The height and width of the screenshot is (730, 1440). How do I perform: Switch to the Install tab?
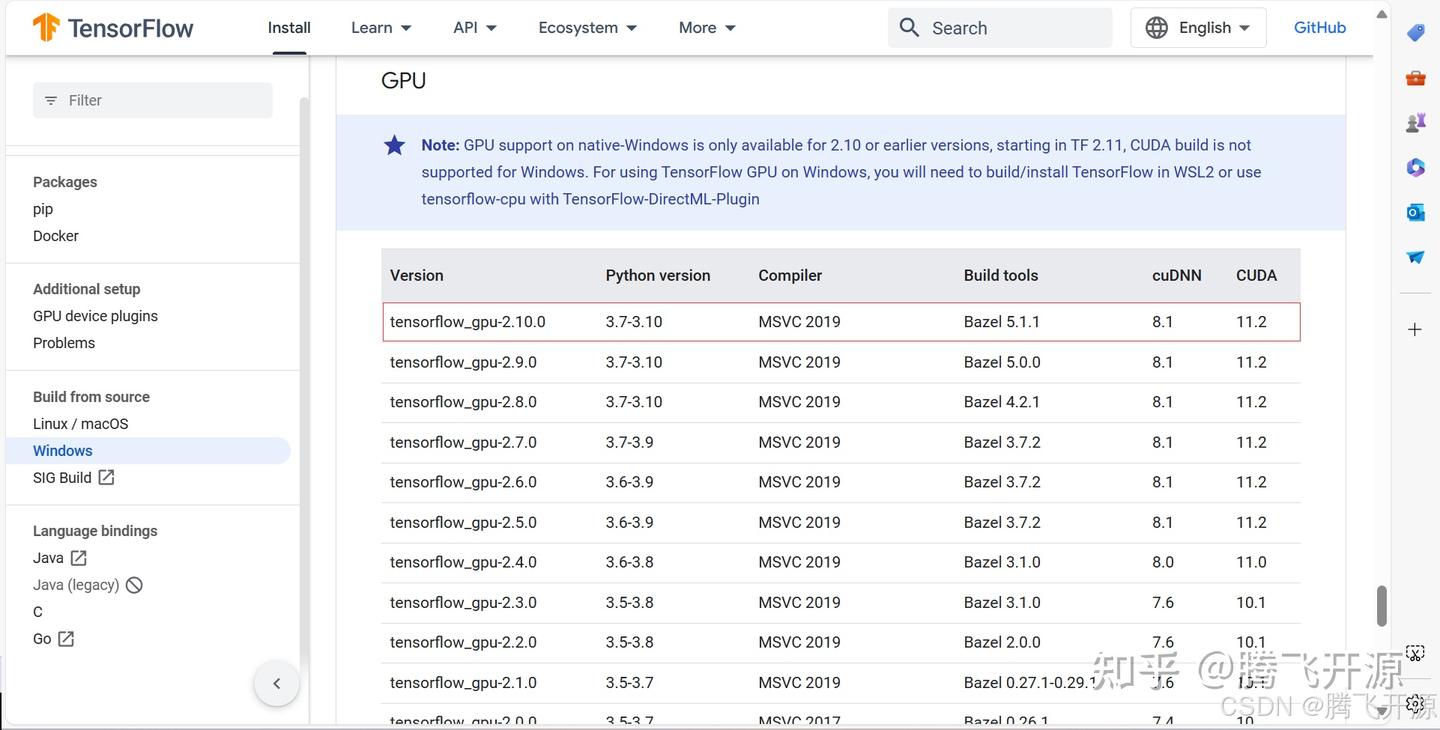pos(289,27)
